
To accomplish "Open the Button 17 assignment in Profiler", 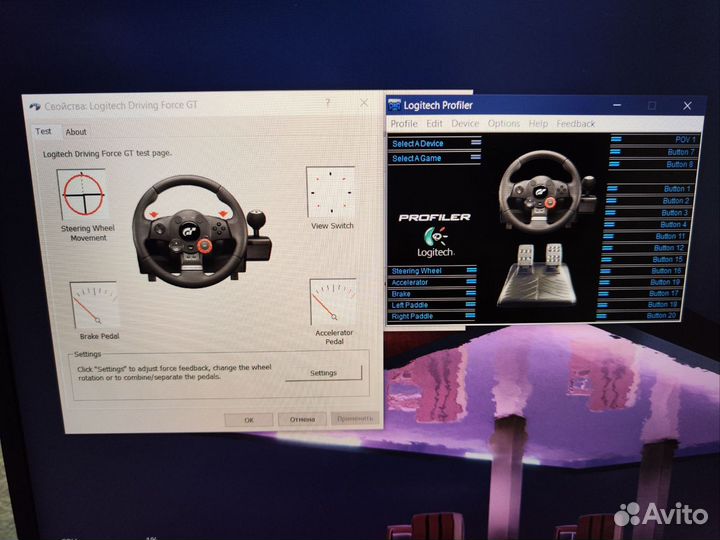I will 639,293.
